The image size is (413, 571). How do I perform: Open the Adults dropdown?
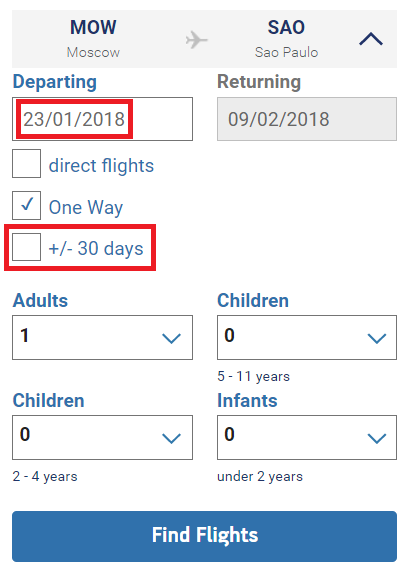tap(102, 338)
